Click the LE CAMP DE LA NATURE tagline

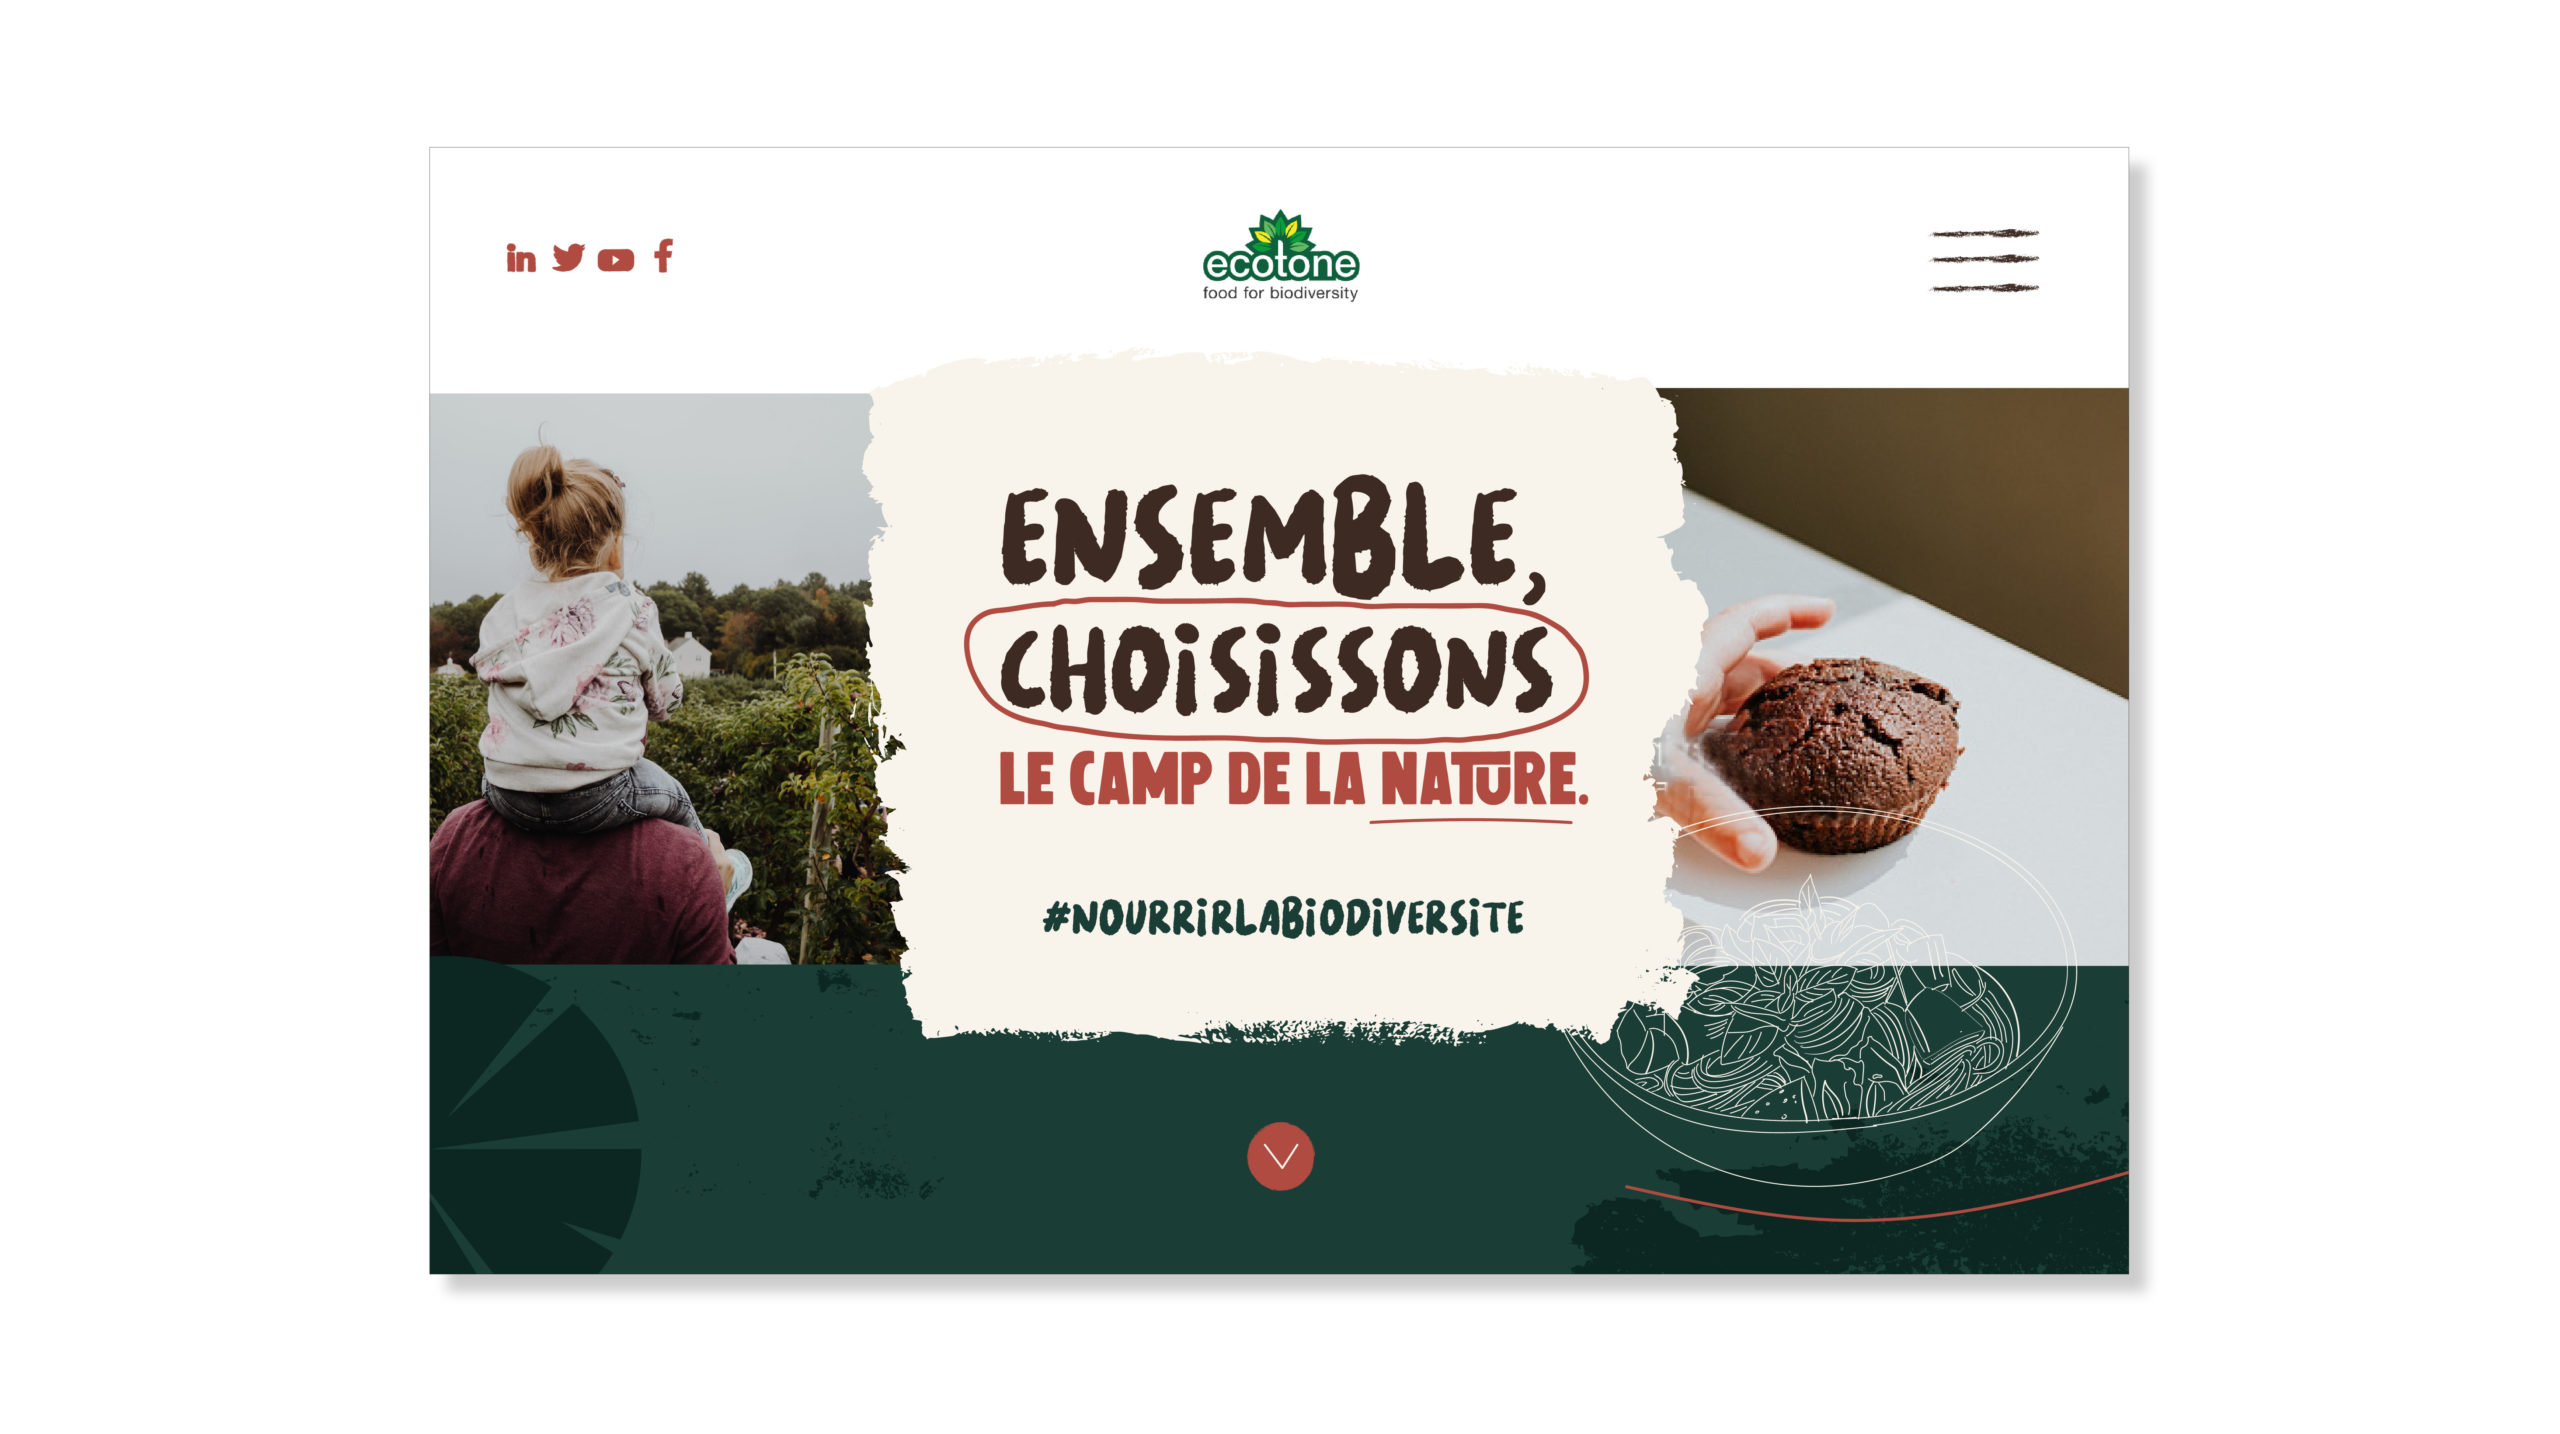(x=1292, y=780)
